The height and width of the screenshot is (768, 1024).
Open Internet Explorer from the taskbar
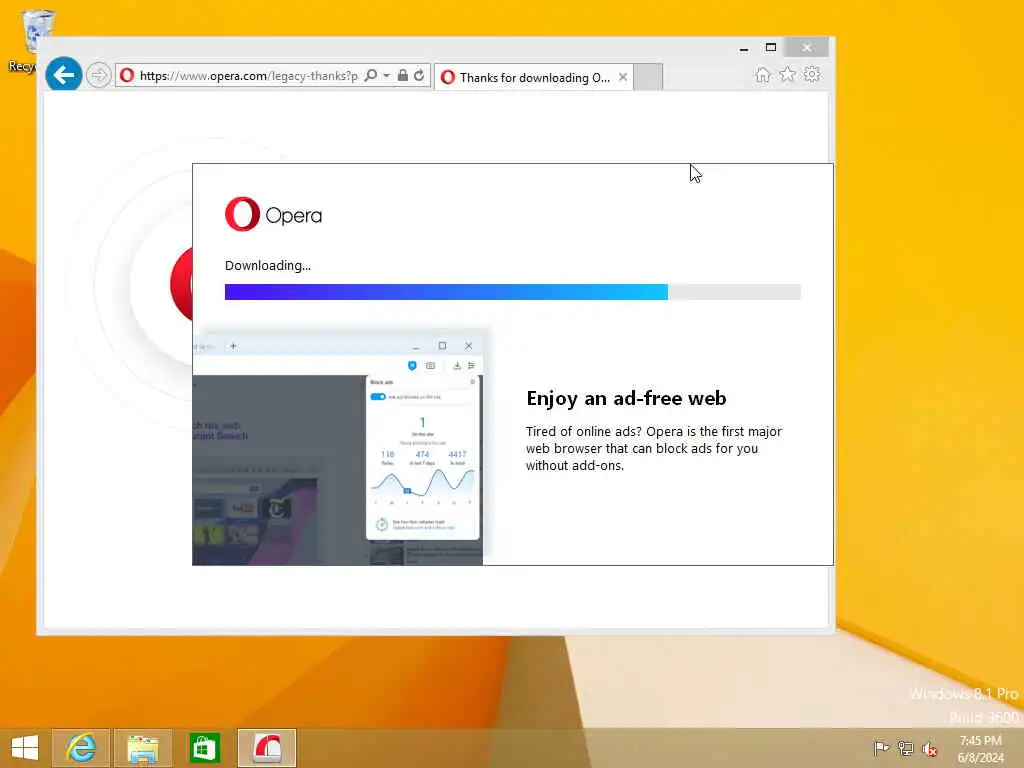click(x=81, y=748)
